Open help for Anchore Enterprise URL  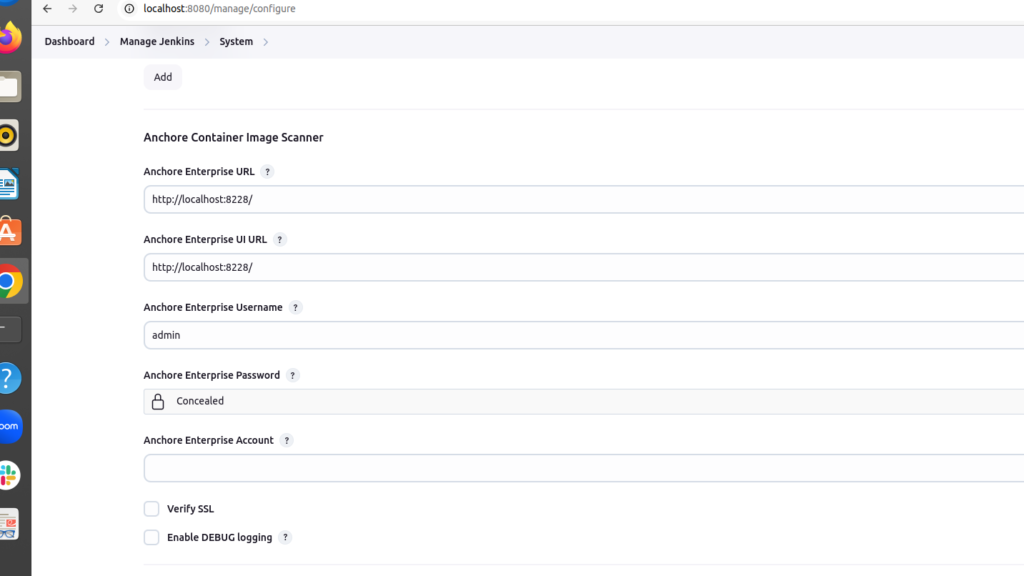[x=267, y=172]
